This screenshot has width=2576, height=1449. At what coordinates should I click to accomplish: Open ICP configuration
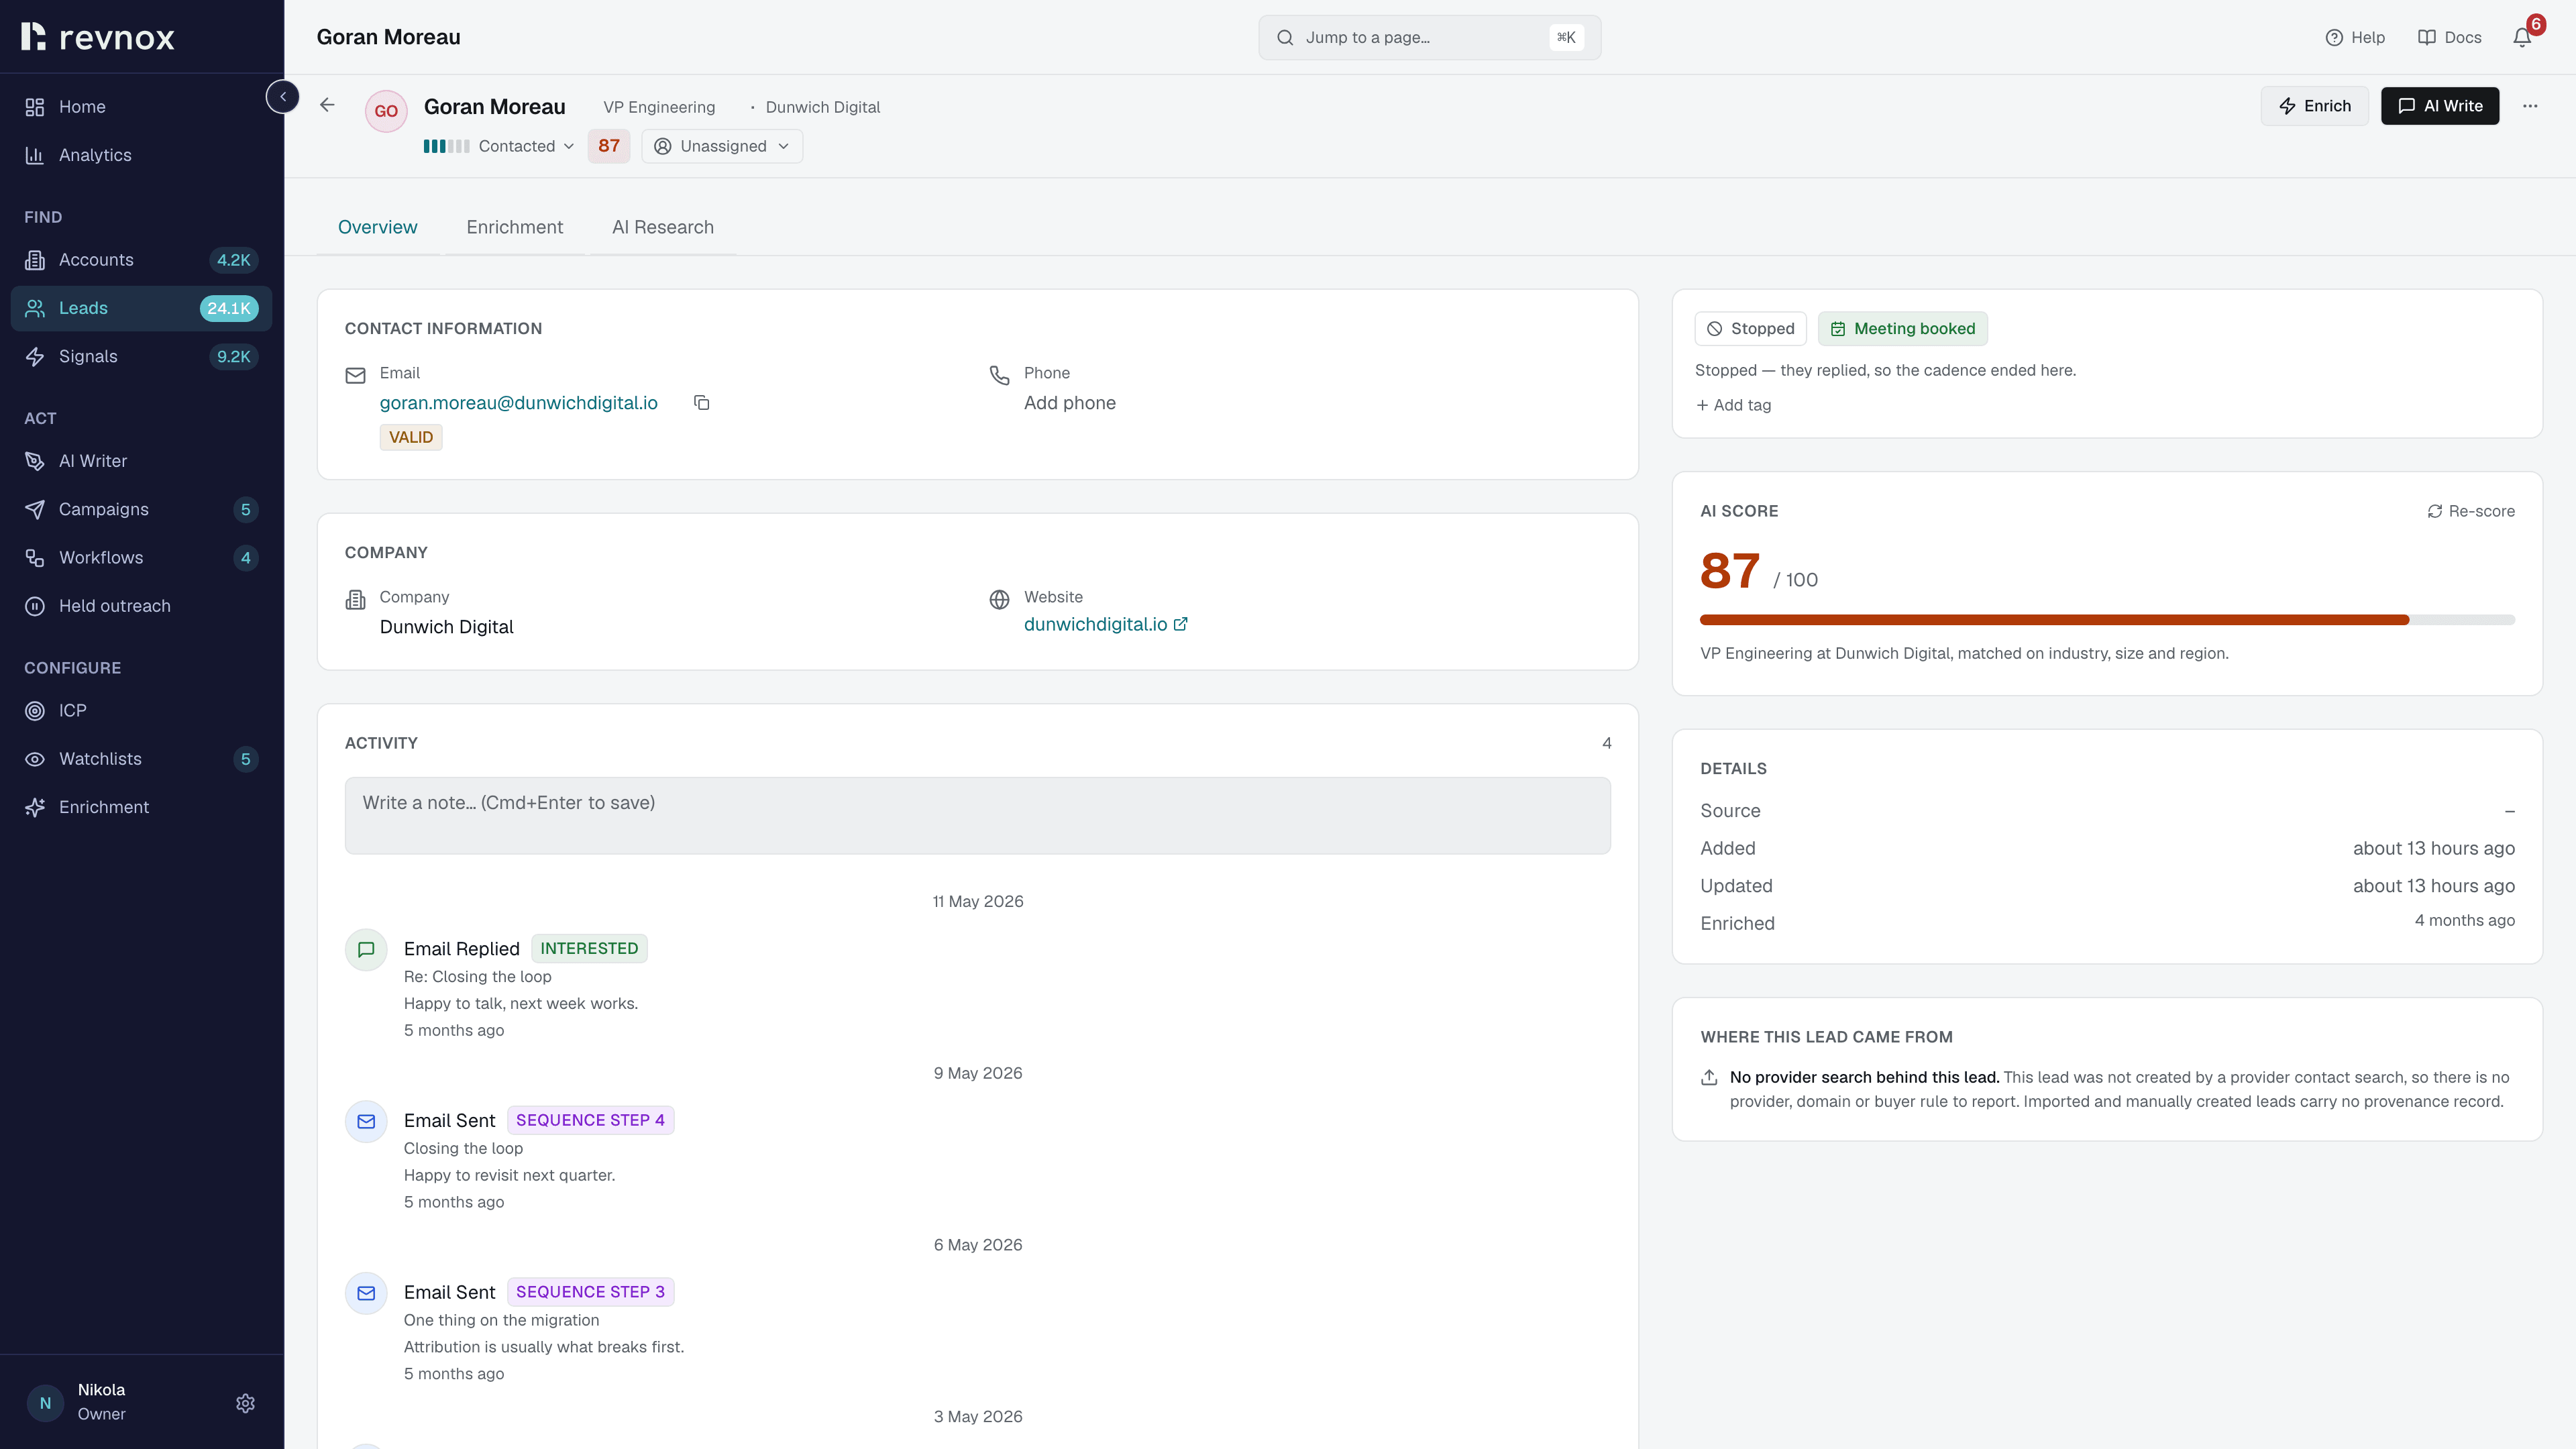(141, 711)
